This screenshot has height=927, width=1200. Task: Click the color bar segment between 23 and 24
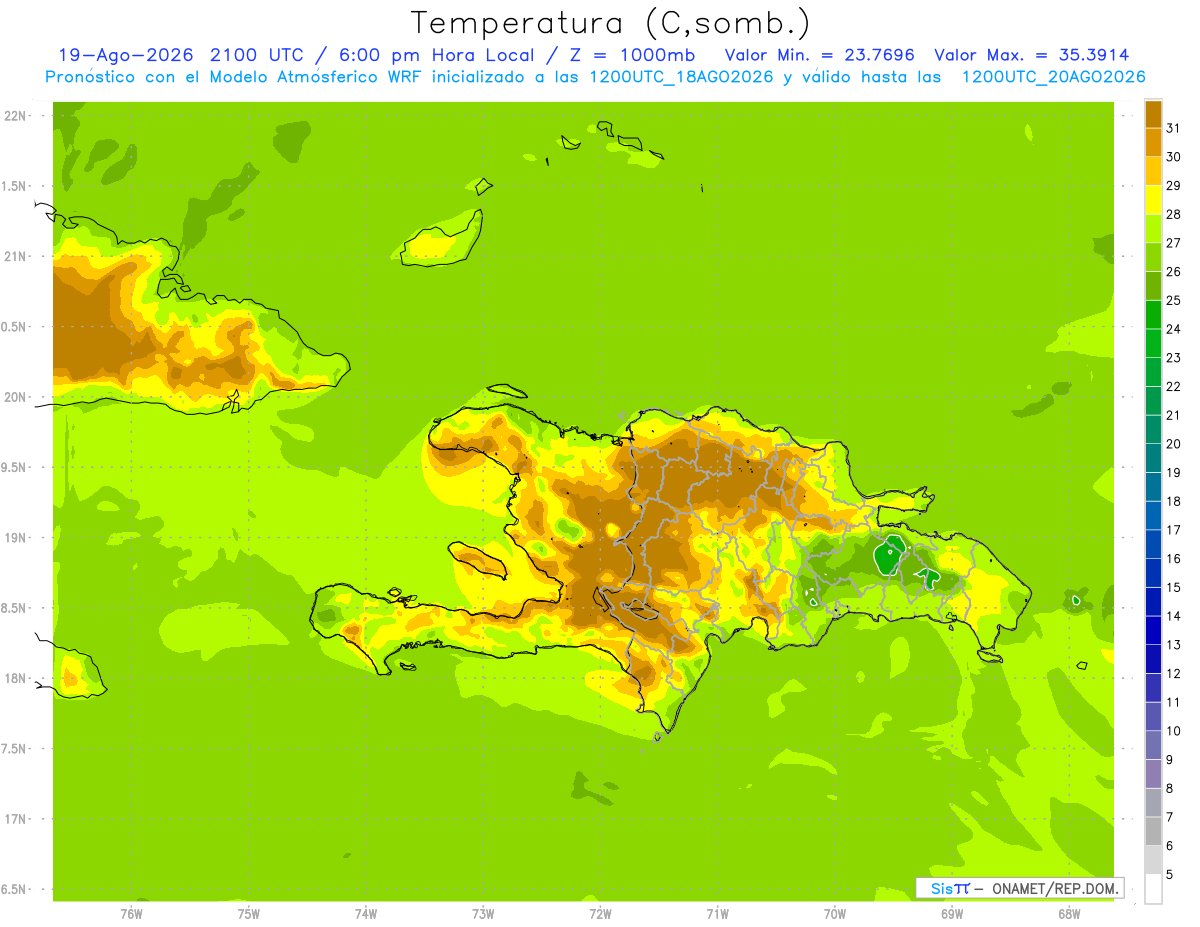(x=1153, y=343)
